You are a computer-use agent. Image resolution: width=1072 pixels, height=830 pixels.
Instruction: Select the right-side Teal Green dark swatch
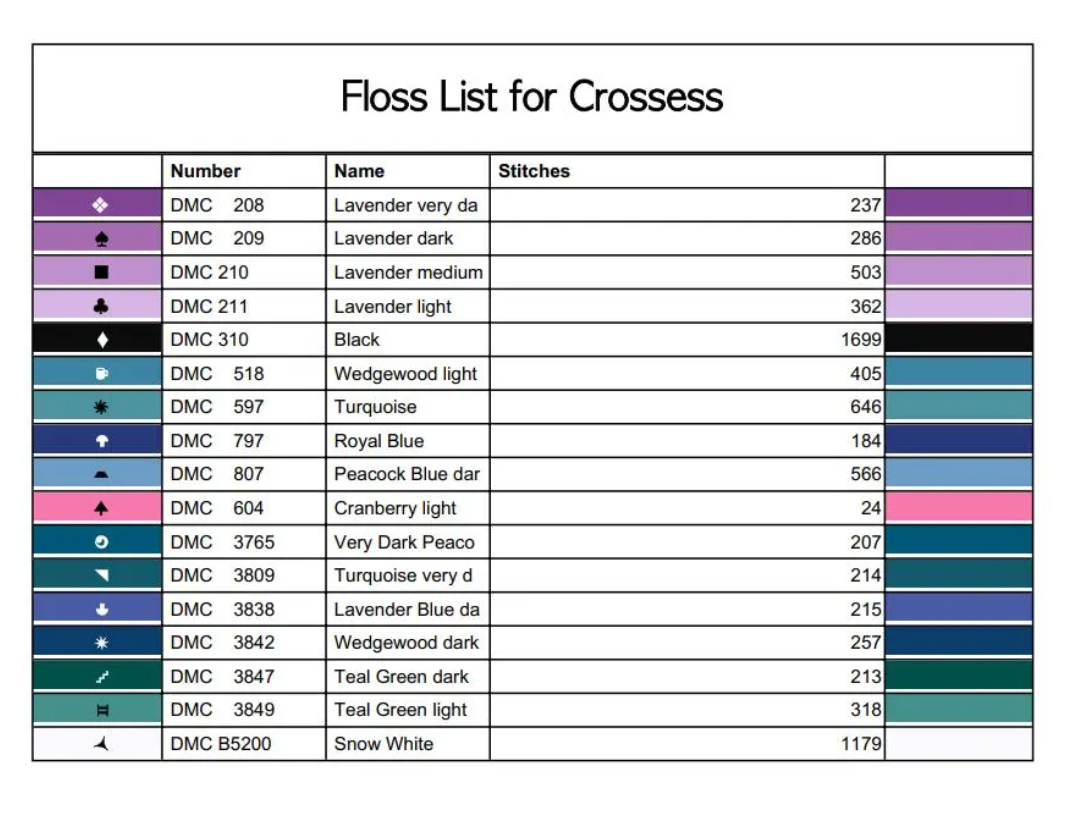958,676
